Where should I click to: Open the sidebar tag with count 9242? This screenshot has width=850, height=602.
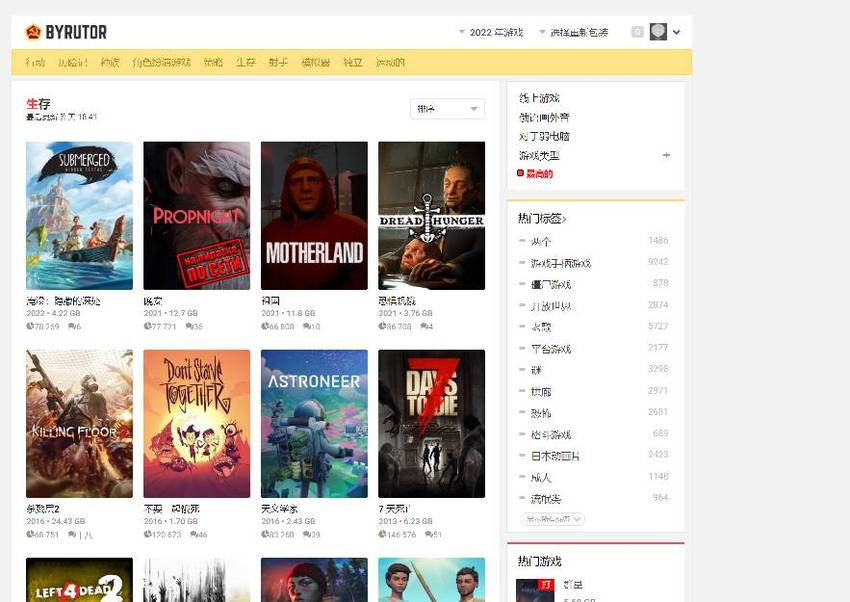(561, 263)
